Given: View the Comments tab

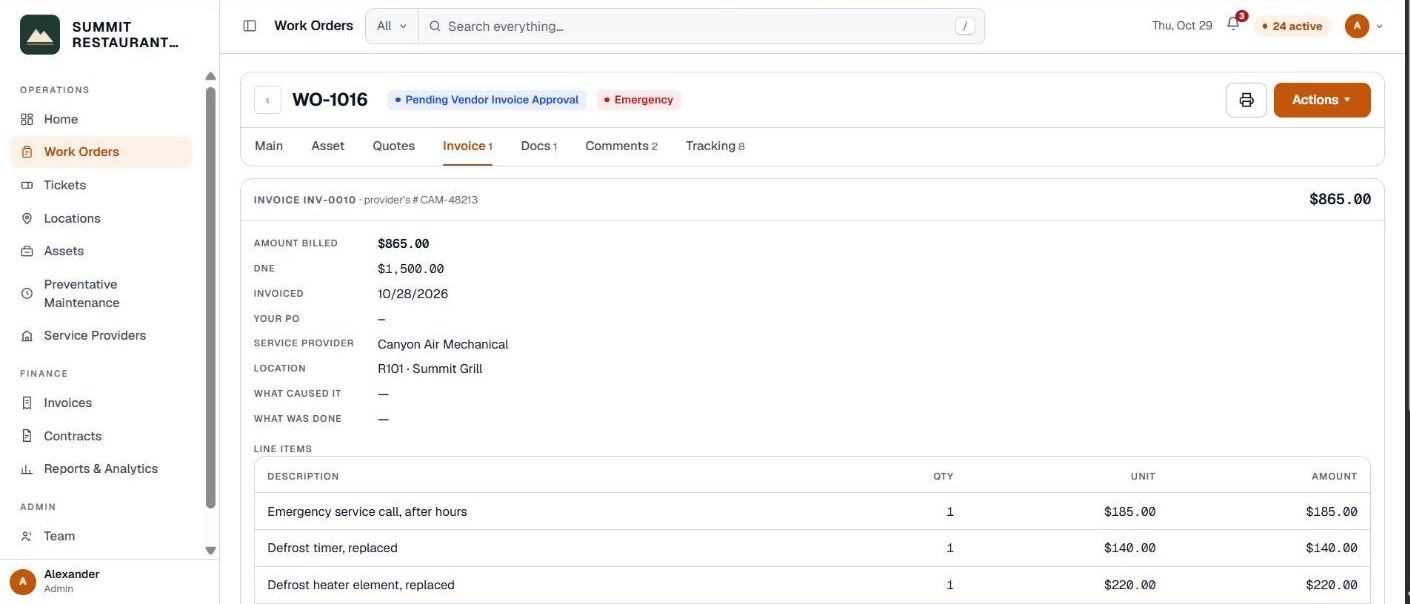Looking at the screenshot, I should pyautogui.click(x=621, y=146).
